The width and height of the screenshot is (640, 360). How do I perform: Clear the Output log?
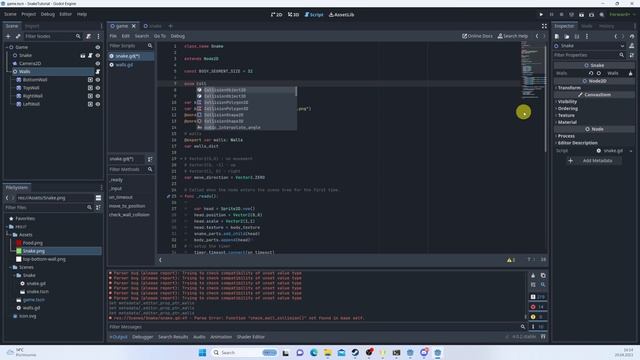(x=533, y=276)
